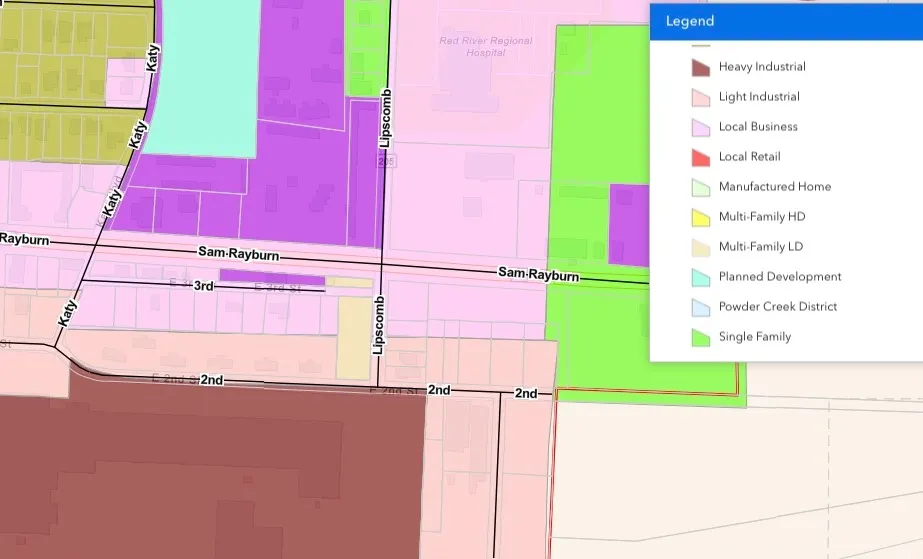Screen dimensions: 923x559
Task: Select the red Local Retail legend symbol
Action: point(700,157)
